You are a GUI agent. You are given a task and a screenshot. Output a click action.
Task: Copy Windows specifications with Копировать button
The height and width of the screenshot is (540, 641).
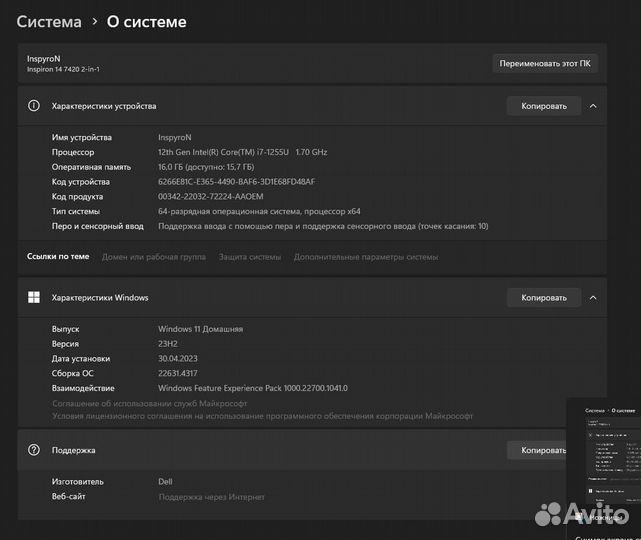[543, 297]
